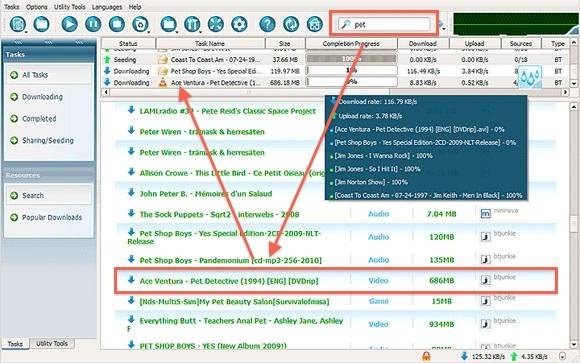
Task: Click the green speed graph in toolbar
Action: 515,24
